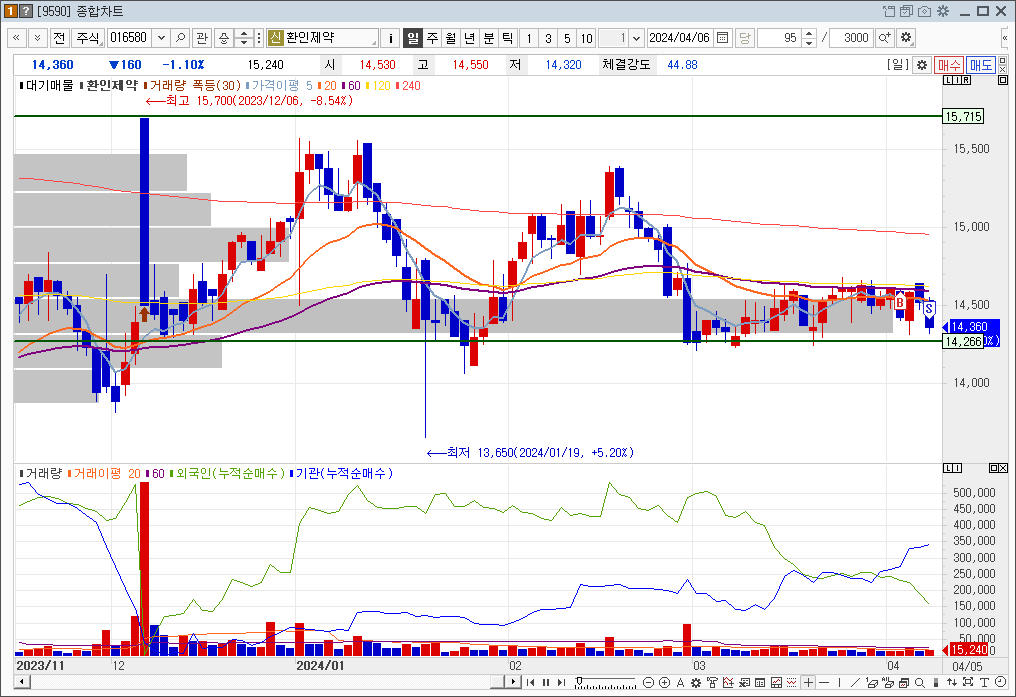1016x697 pixels.
Task: Click the 10 interval preset button
Action: [x=586, y=38]
